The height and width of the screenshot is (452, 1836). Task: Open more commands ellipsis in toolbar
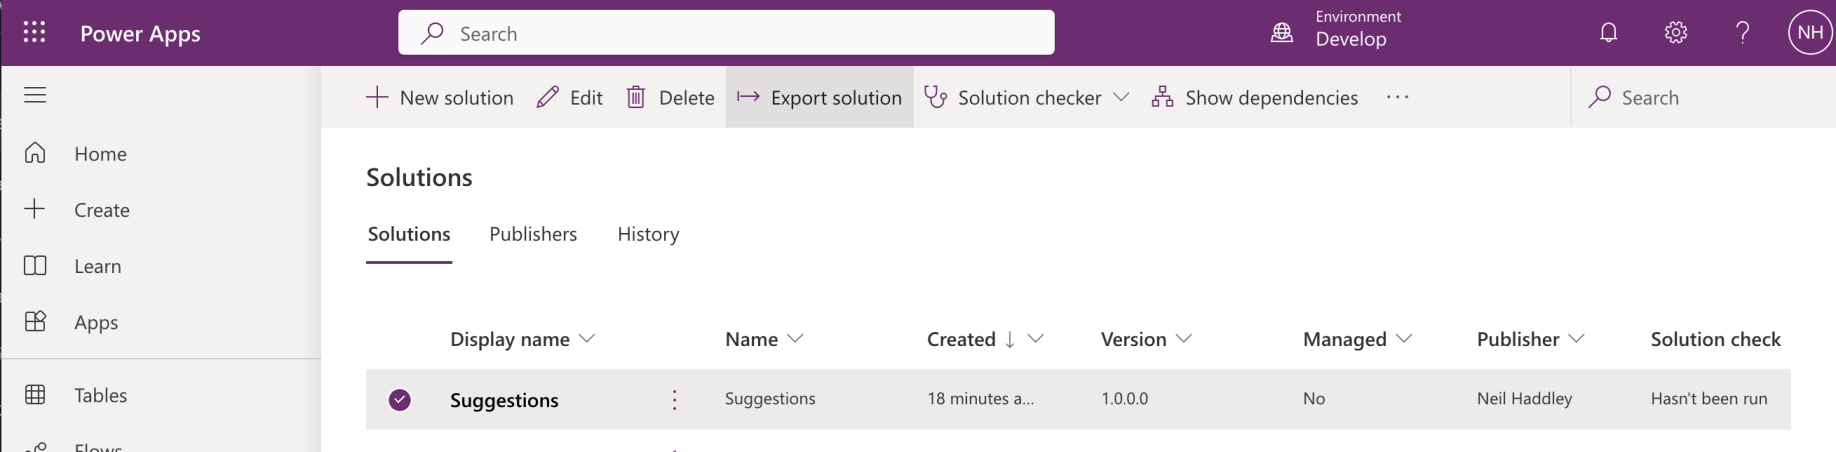[1397, 97]
